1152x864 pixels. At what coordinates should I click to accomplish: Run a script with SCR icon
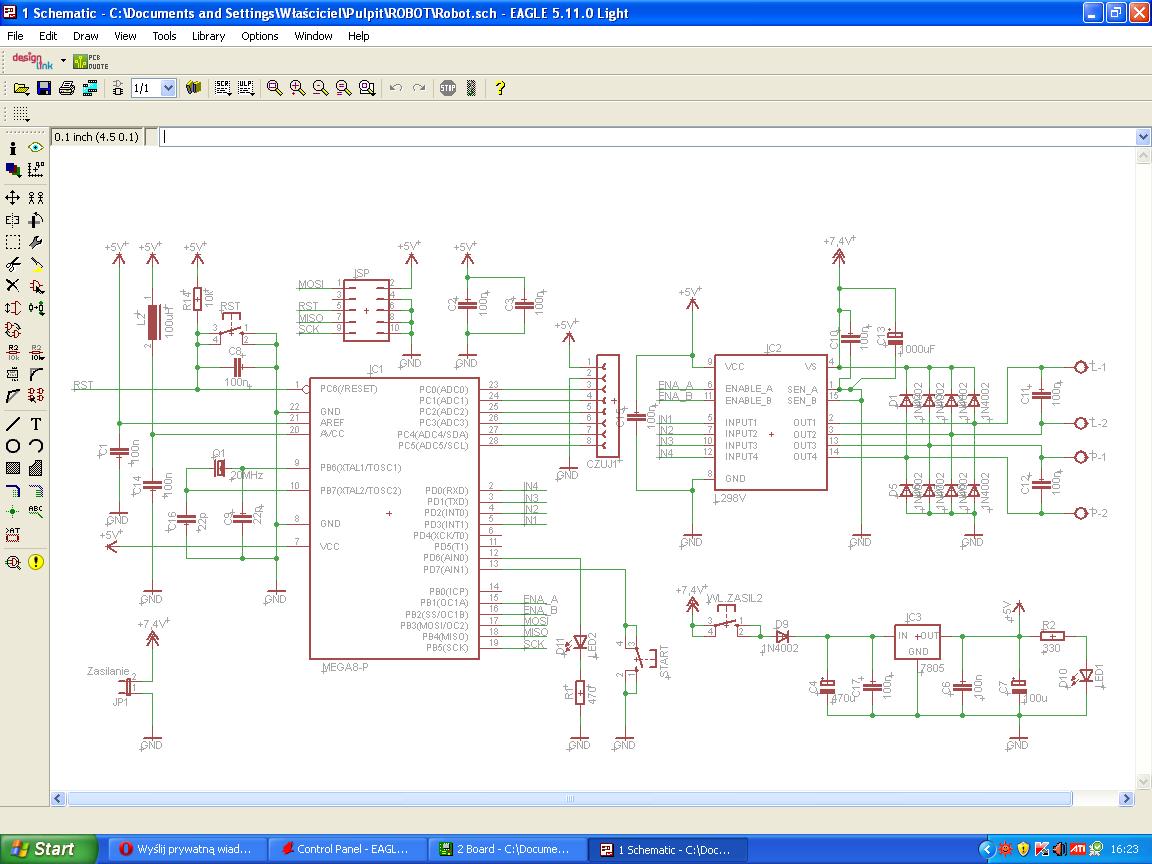[222, 88]
